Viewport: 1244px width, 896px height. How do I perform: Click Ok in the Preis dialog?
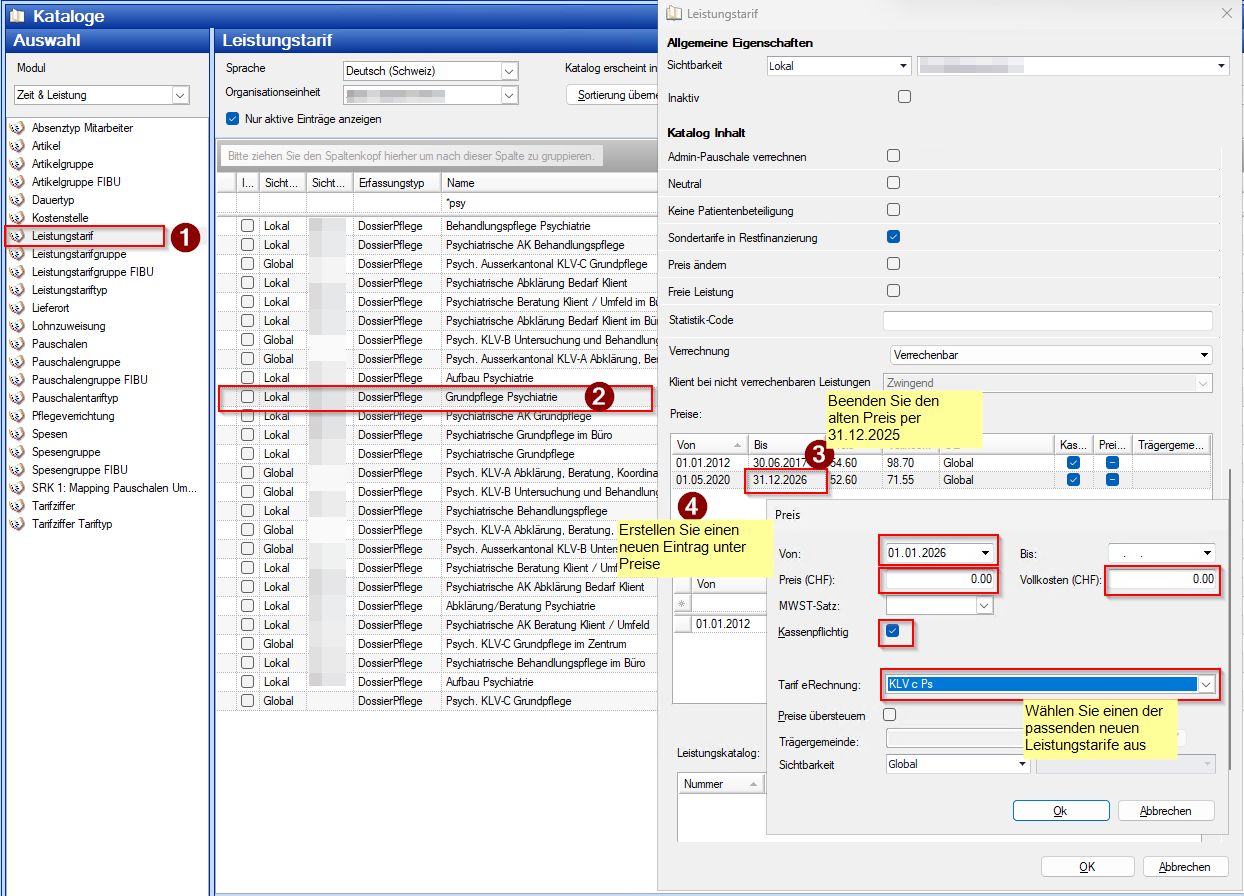point(1060,811)
